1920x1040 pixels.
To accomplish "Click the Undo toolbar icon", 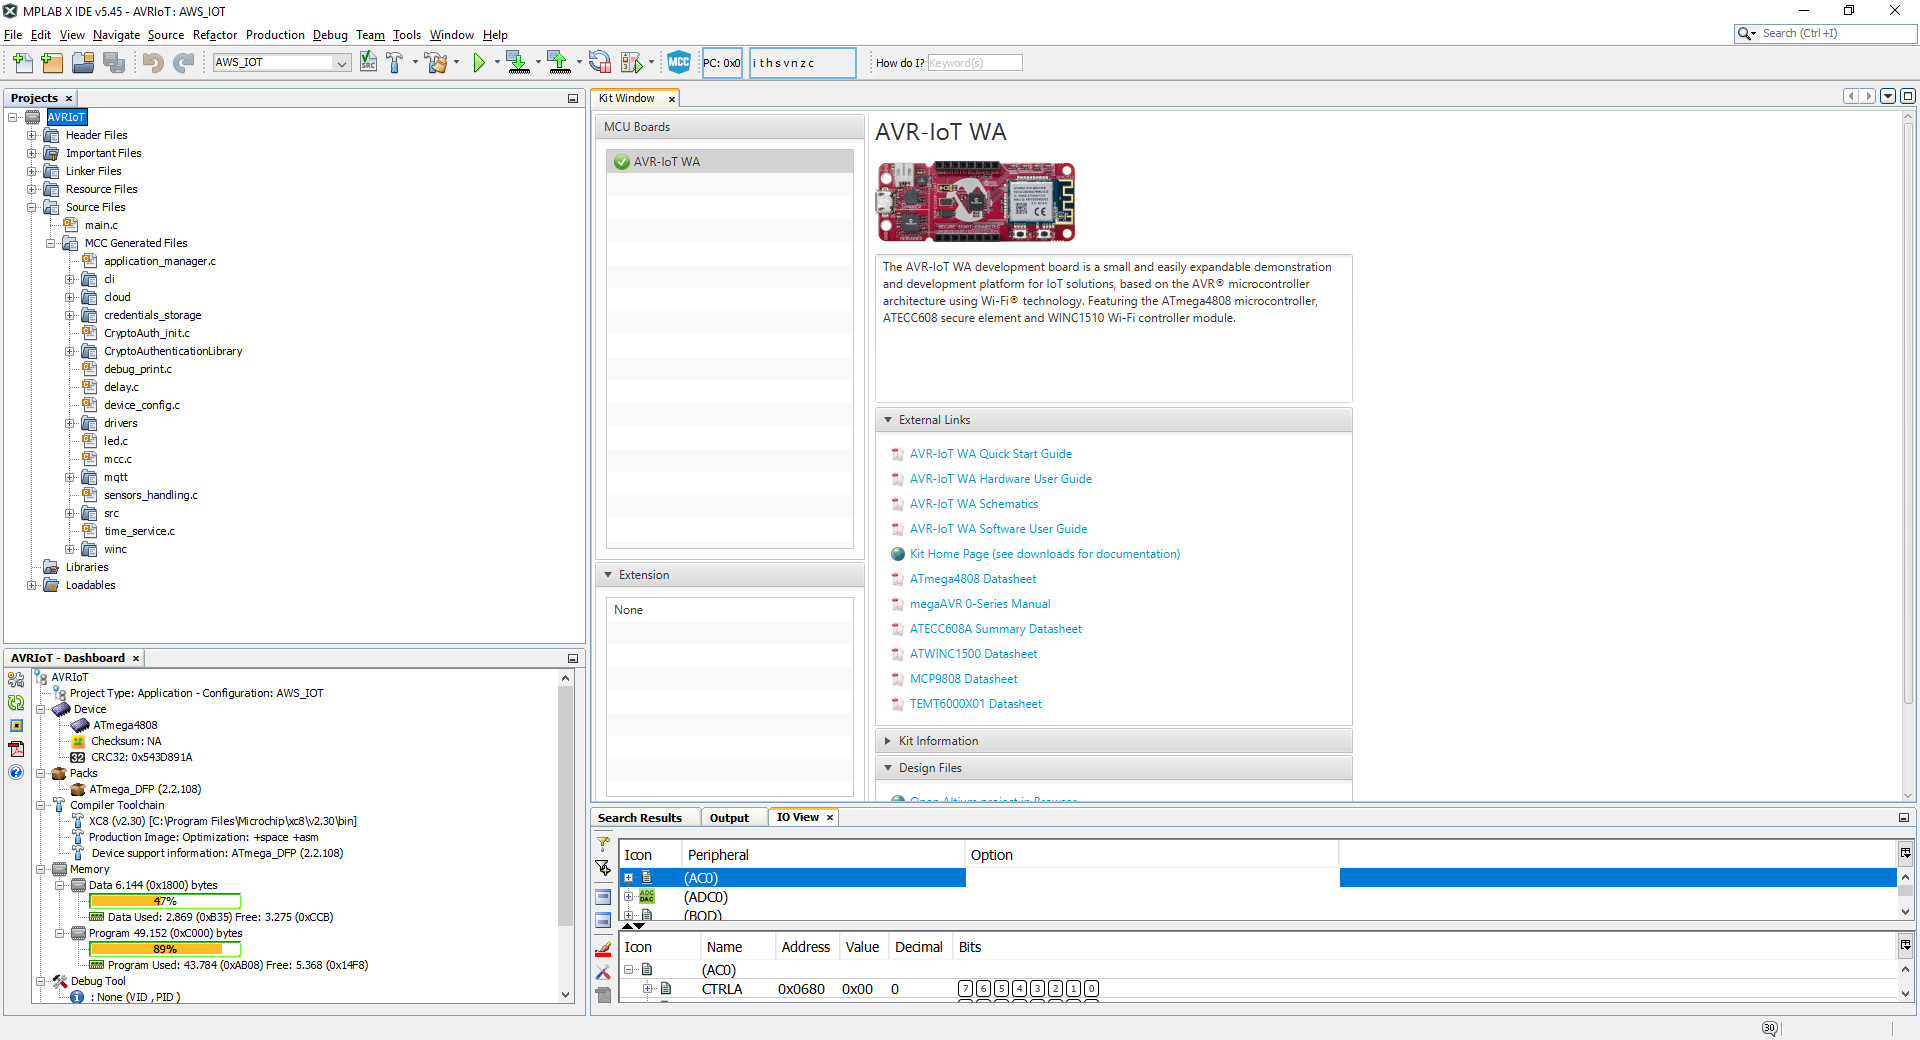I will pos(152,63).
